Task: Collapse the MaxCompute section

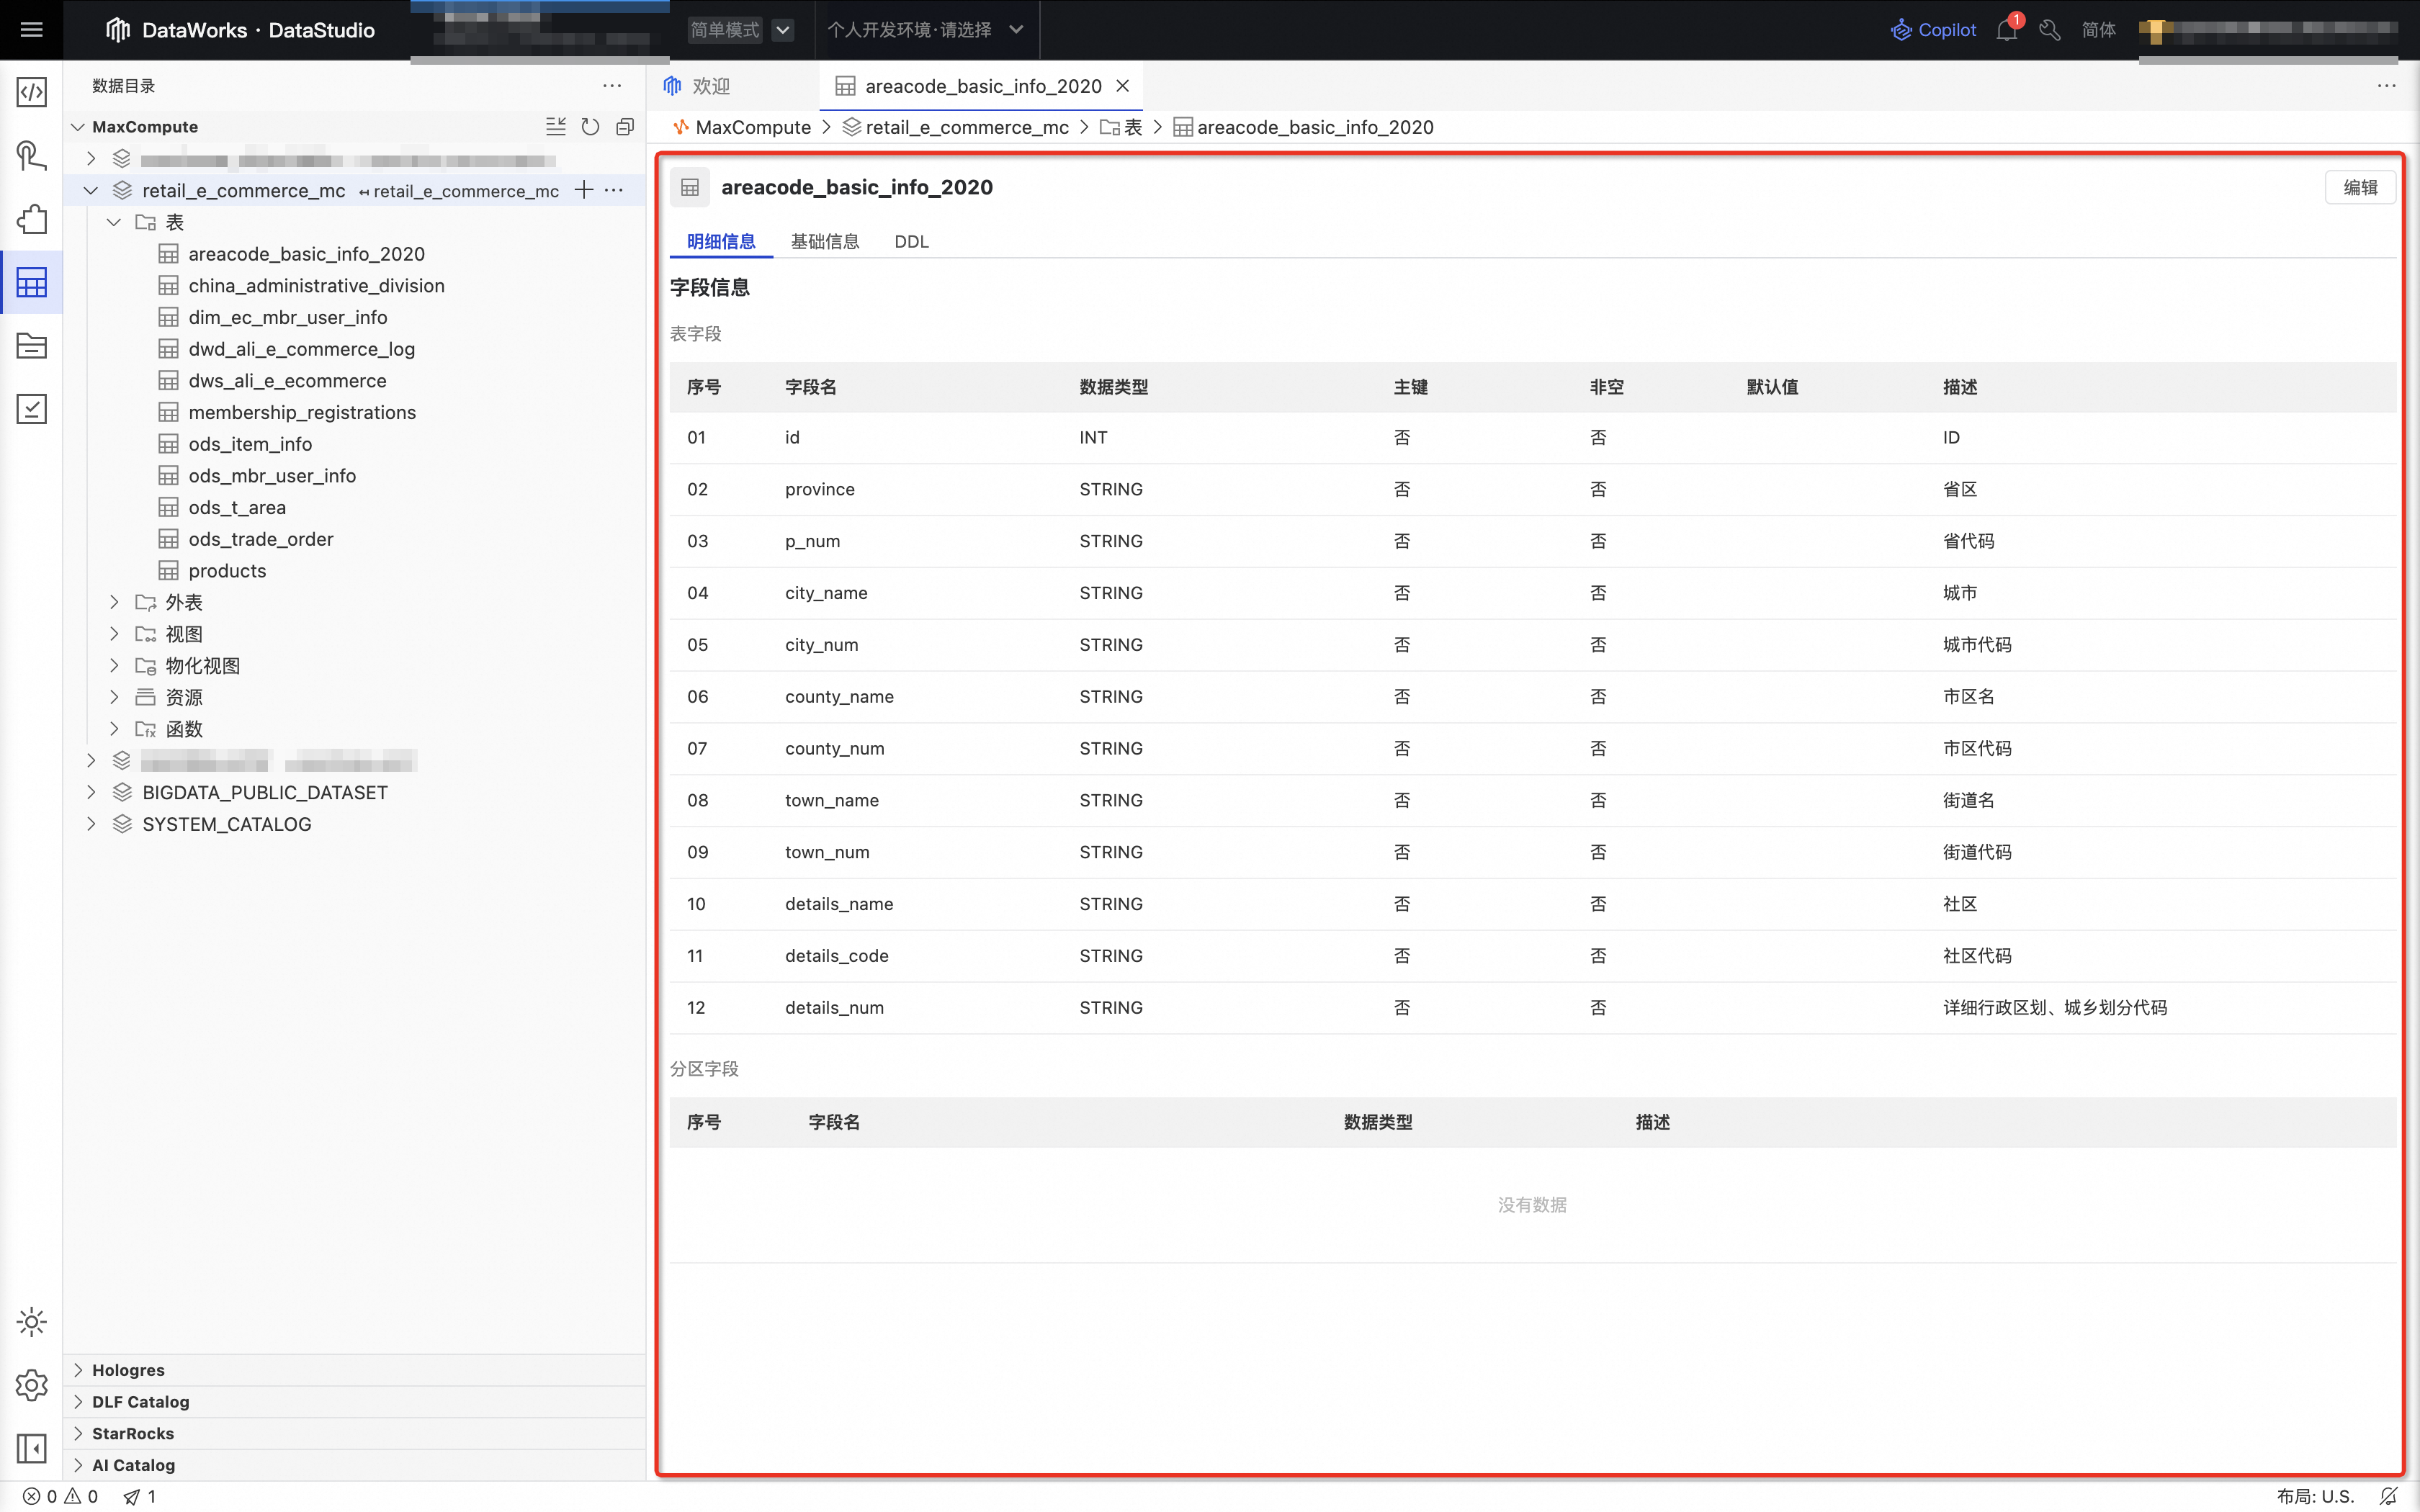Action: (78, 127)
